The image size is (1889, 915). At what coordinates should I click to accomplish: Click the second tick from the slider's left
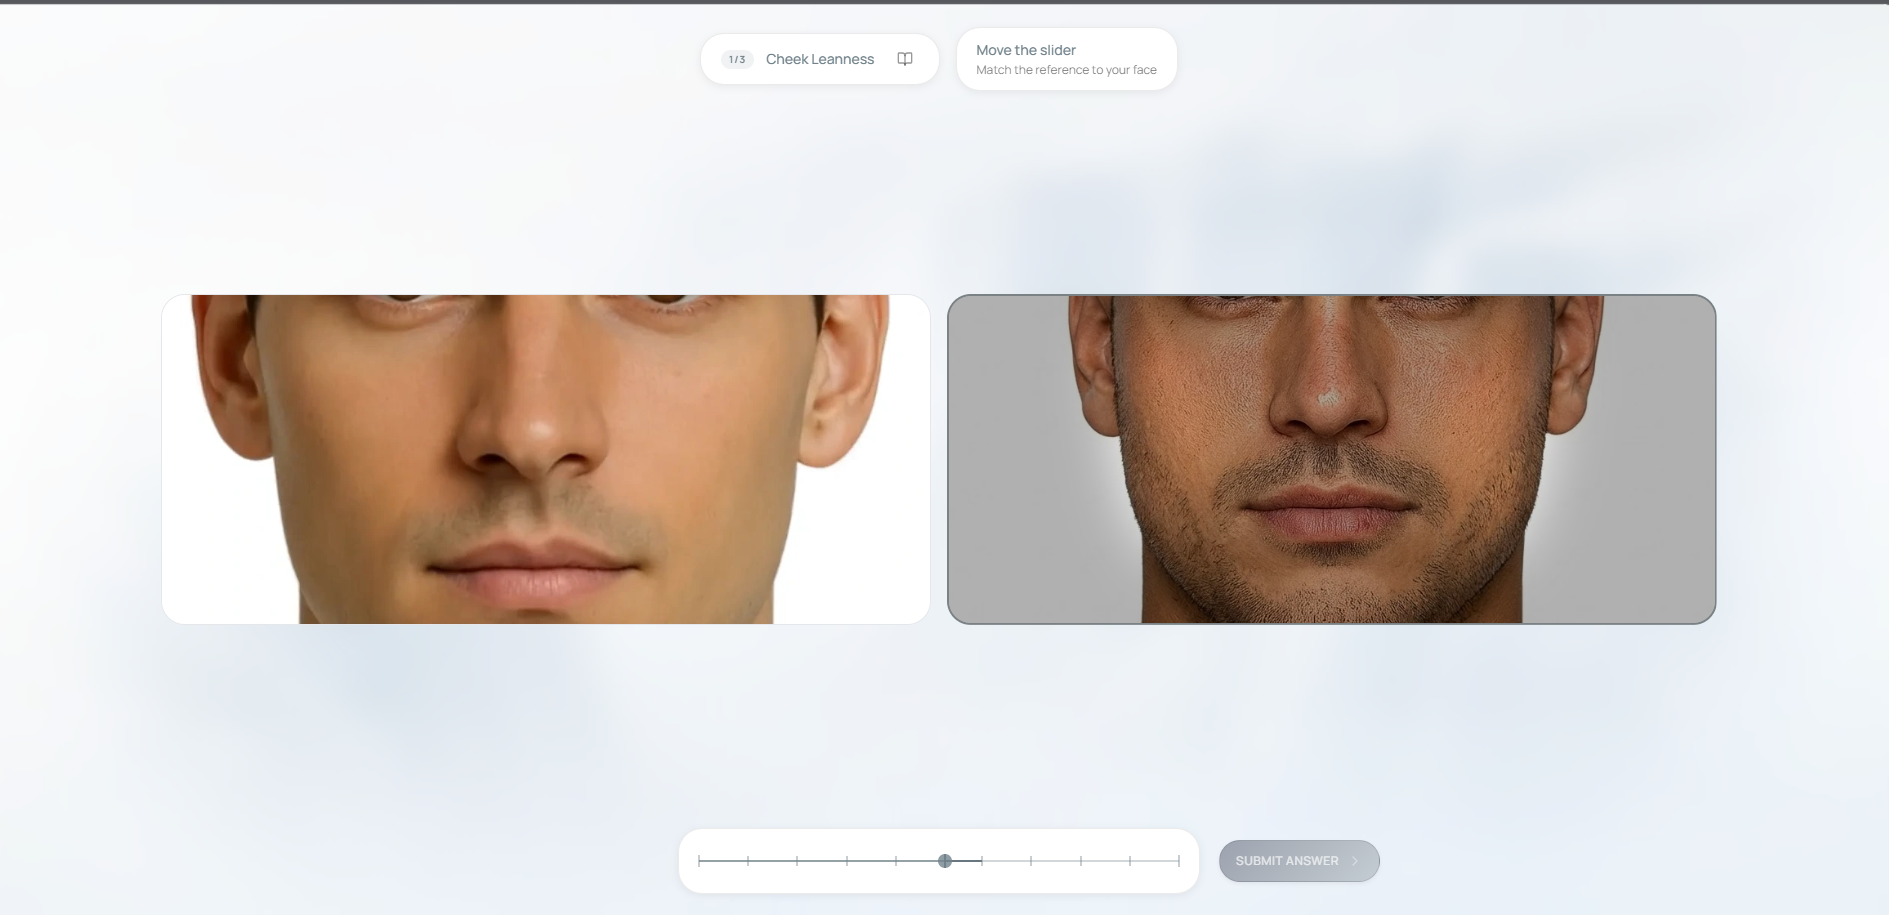[748, 861]
